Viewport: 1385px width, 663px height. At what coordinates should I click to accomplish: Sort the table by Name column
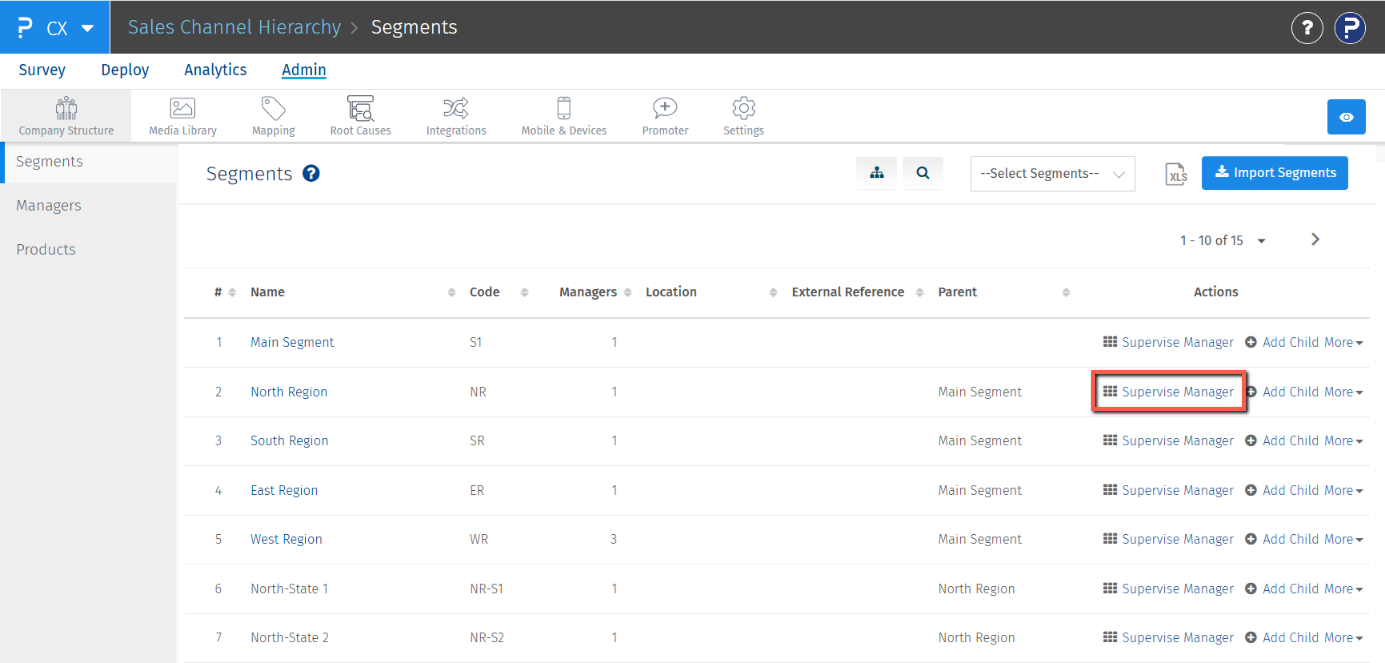(x=267, y=292)
